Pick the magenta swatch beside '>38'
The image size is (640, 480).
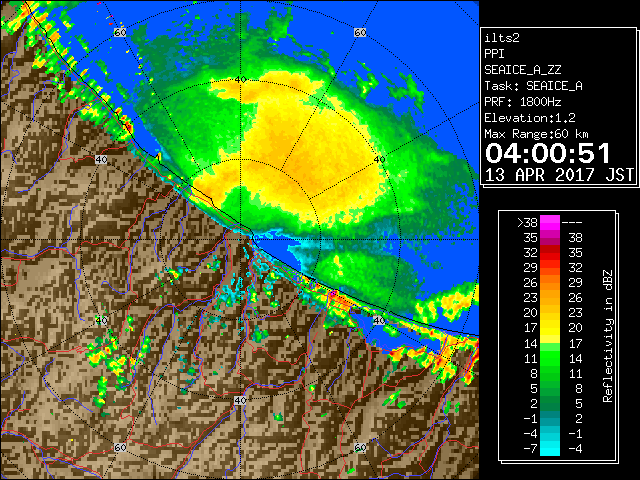(x=550, y=223)
